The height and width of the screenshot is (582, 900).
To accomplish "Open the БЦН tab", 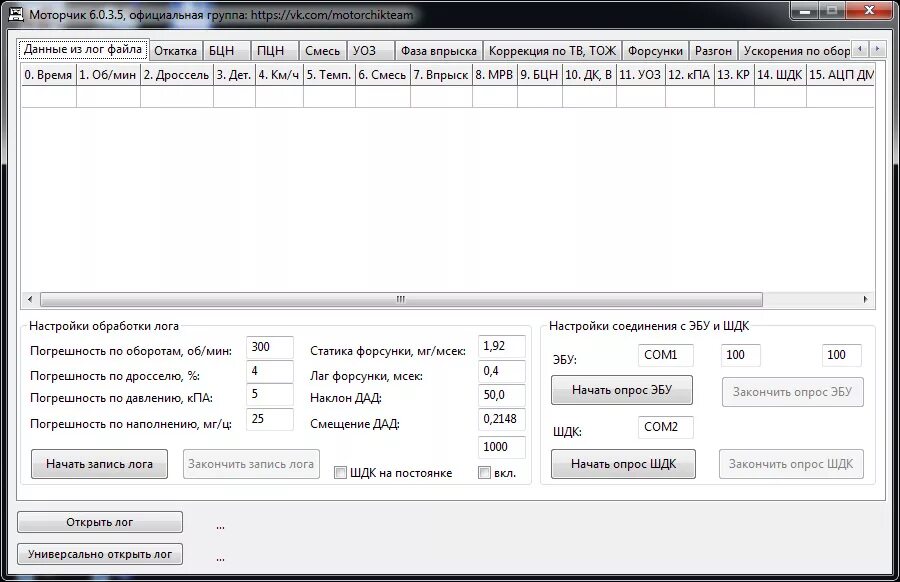I will click(x=227, y=51).
